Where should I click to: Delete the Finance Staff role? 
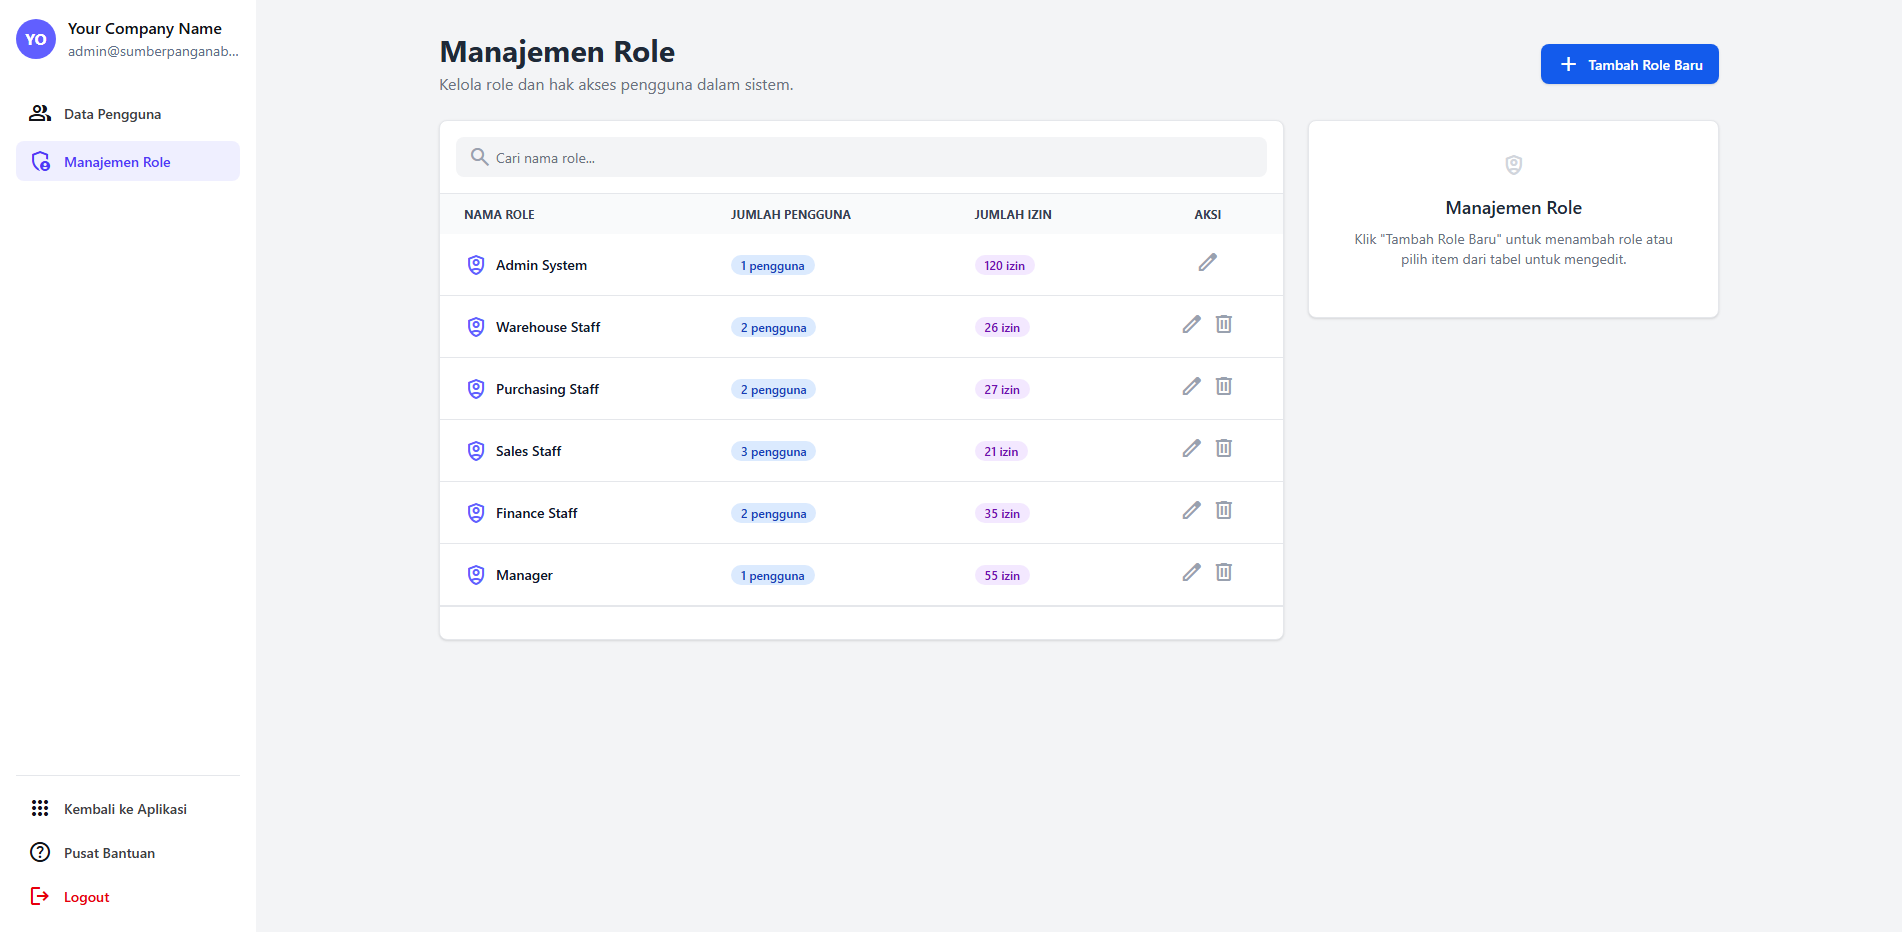tap(1223, 511)
